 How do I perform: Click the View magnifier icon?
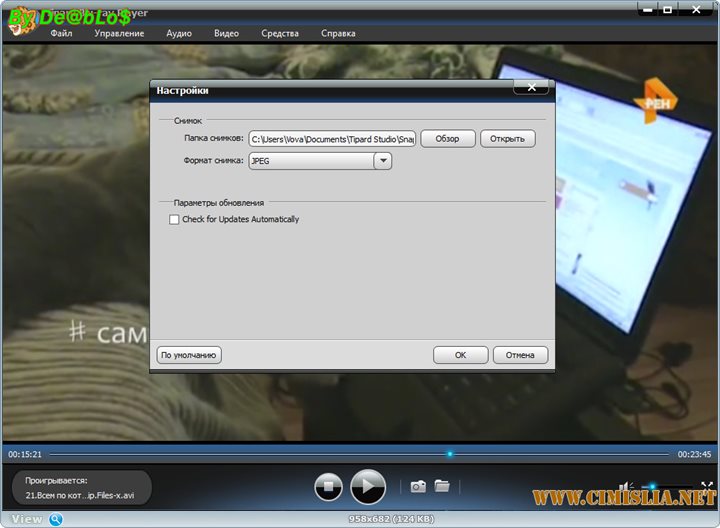pos(56,519)
